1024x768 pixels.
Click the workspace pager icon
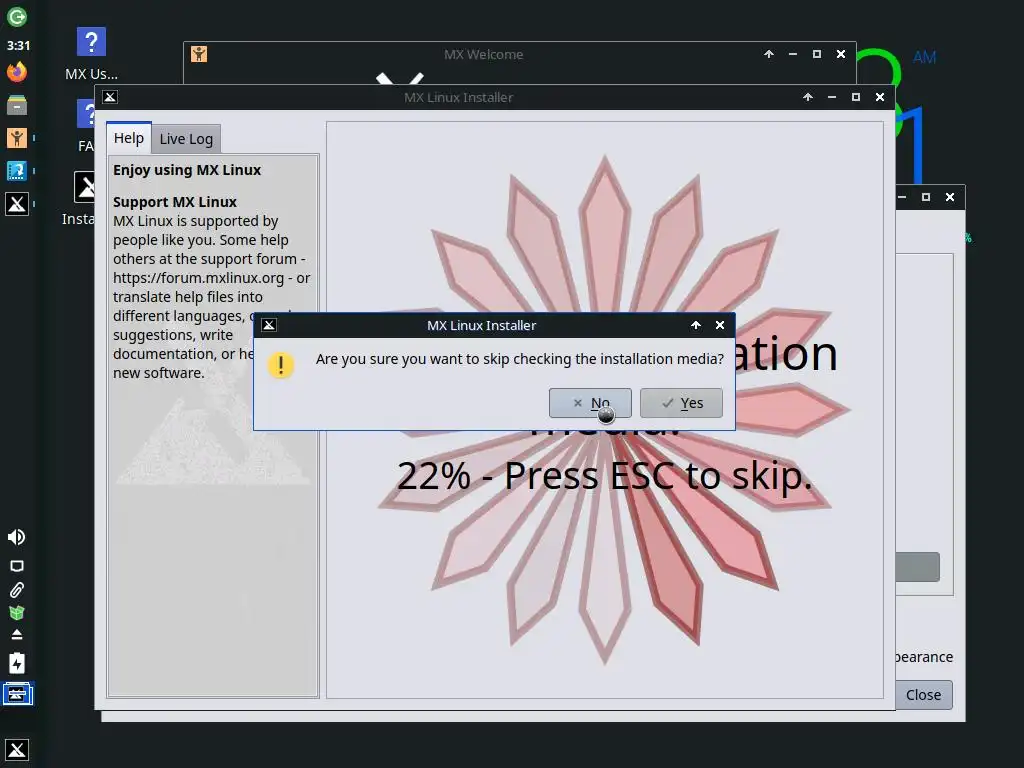pyautogui.click(x=17, y=694)
